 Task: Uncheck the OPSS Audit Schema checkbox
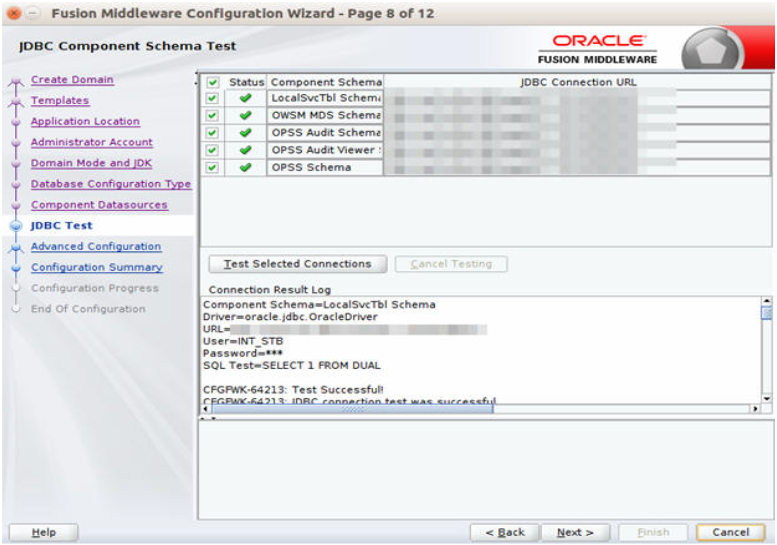(213, 133)
